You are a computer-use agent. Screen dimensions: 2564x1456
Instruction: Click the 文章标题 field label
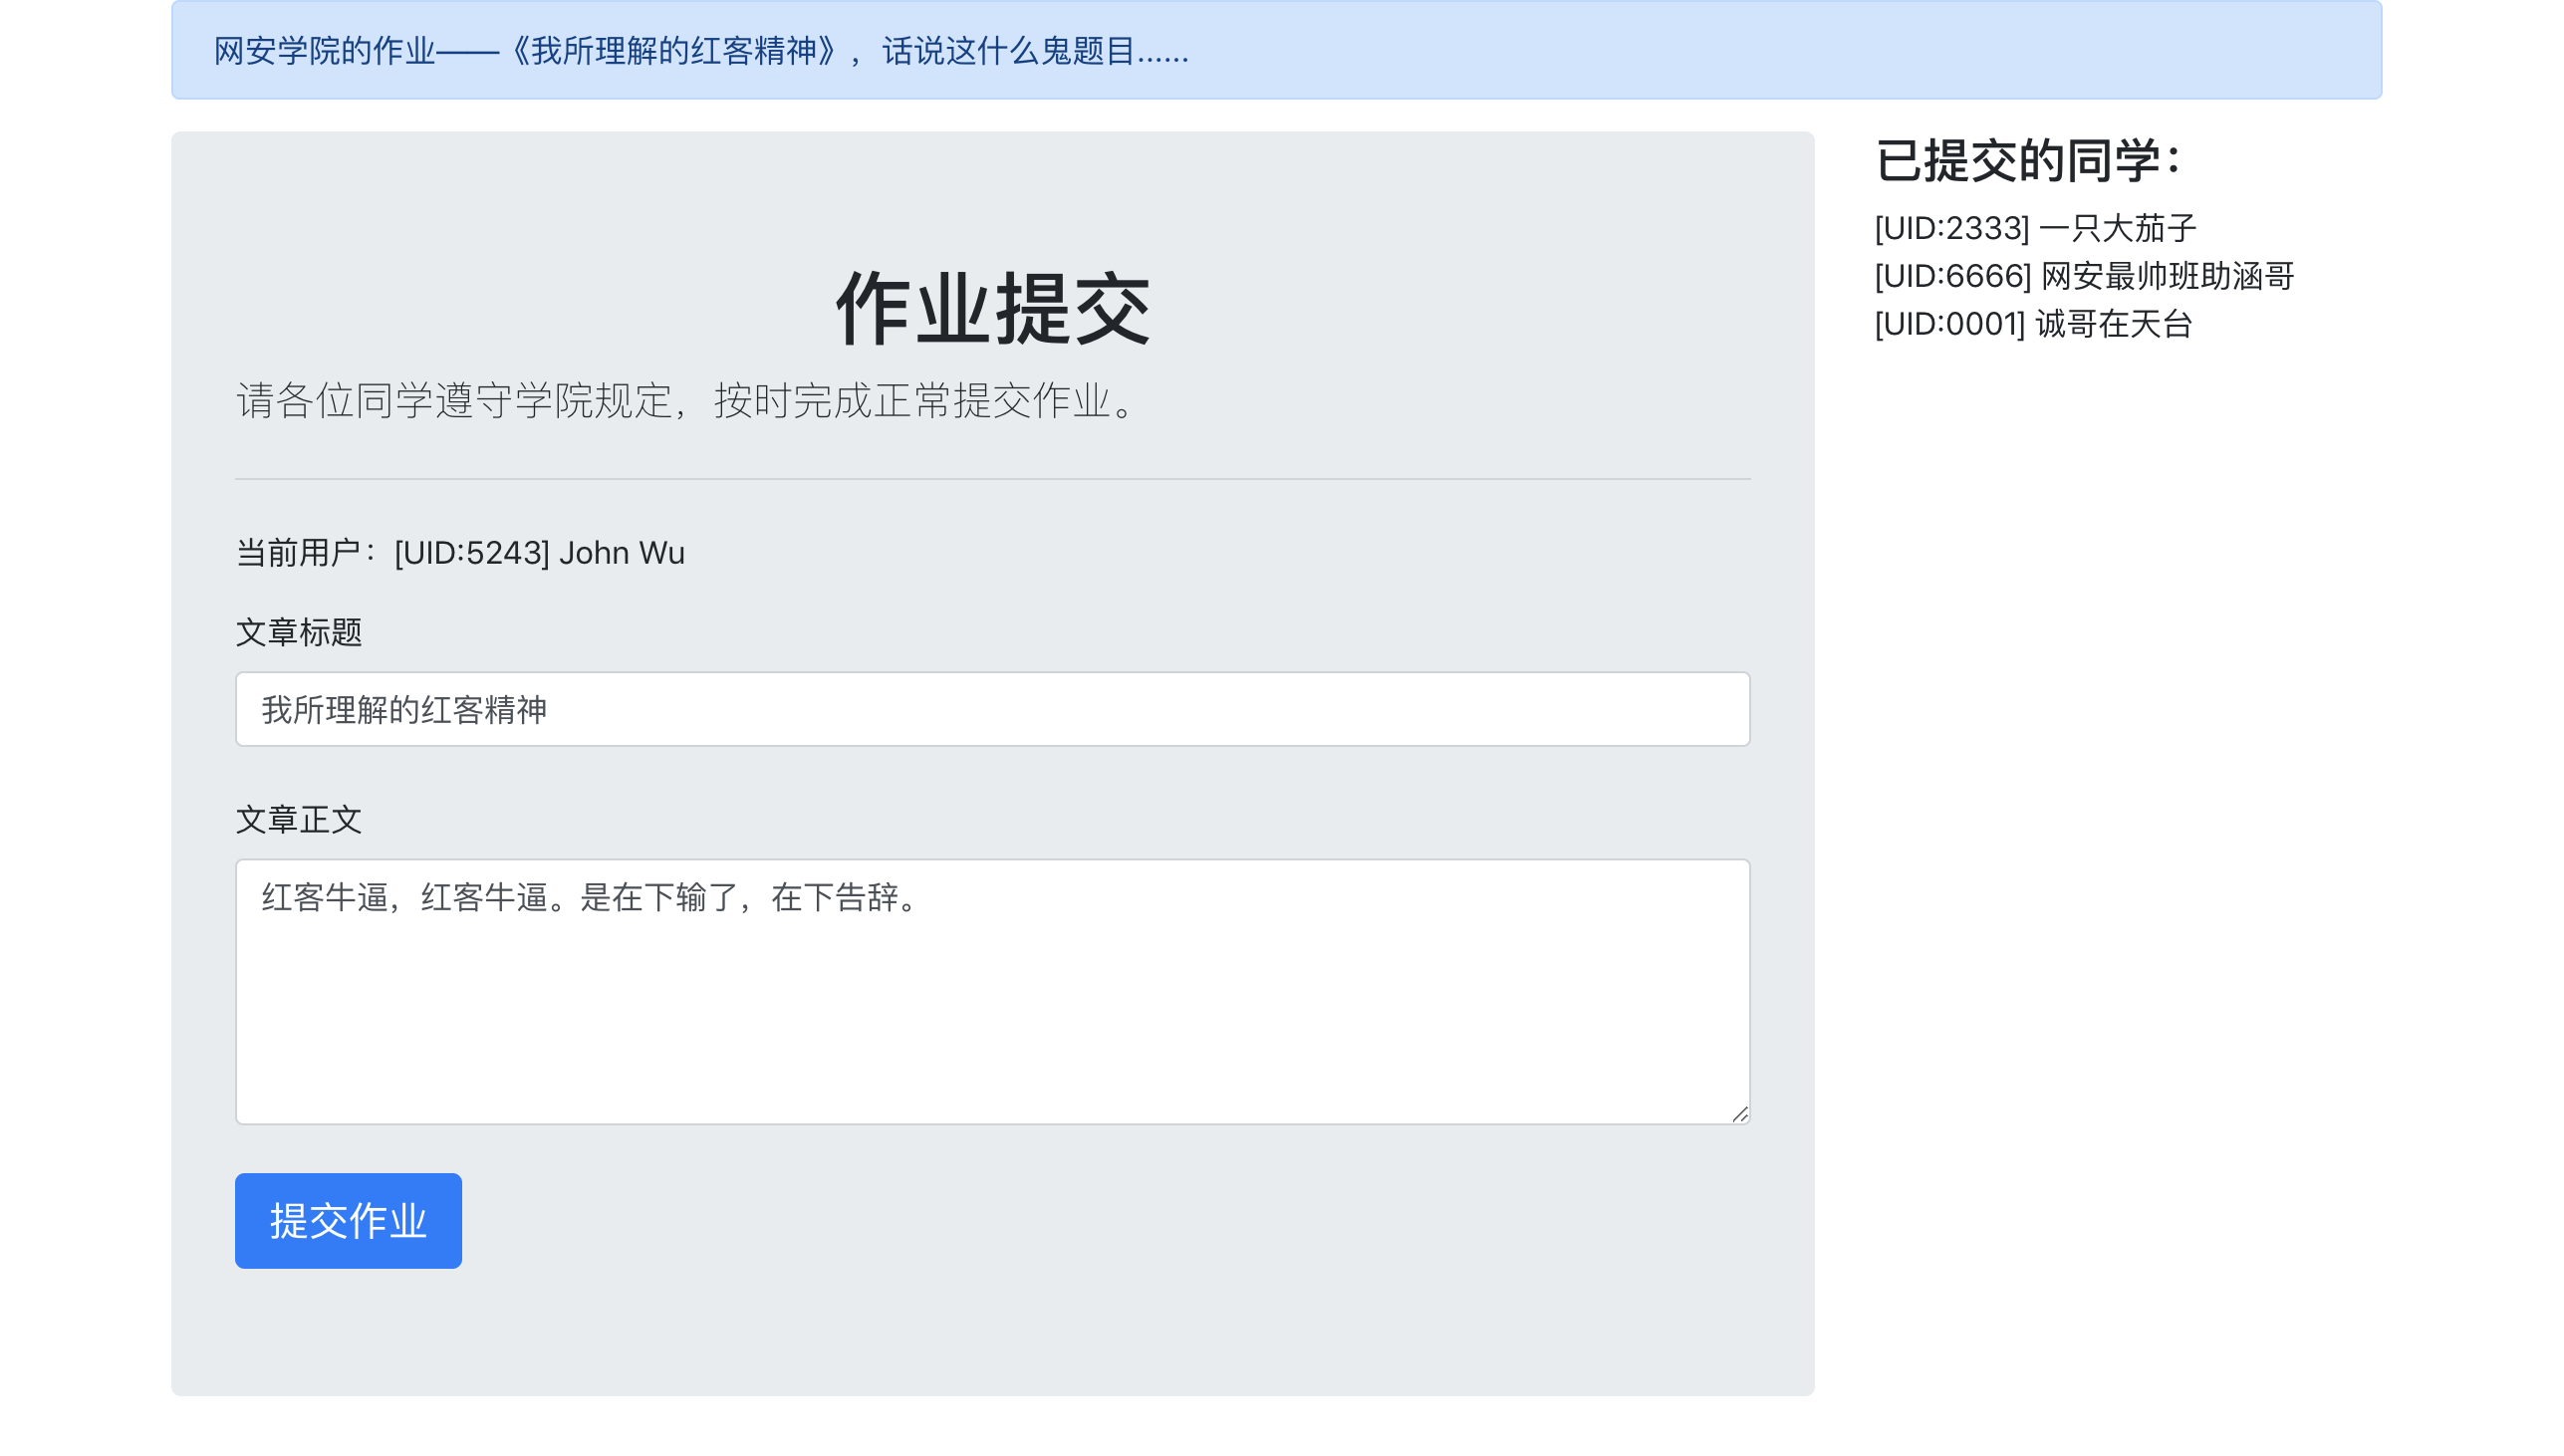pos(298,632)
